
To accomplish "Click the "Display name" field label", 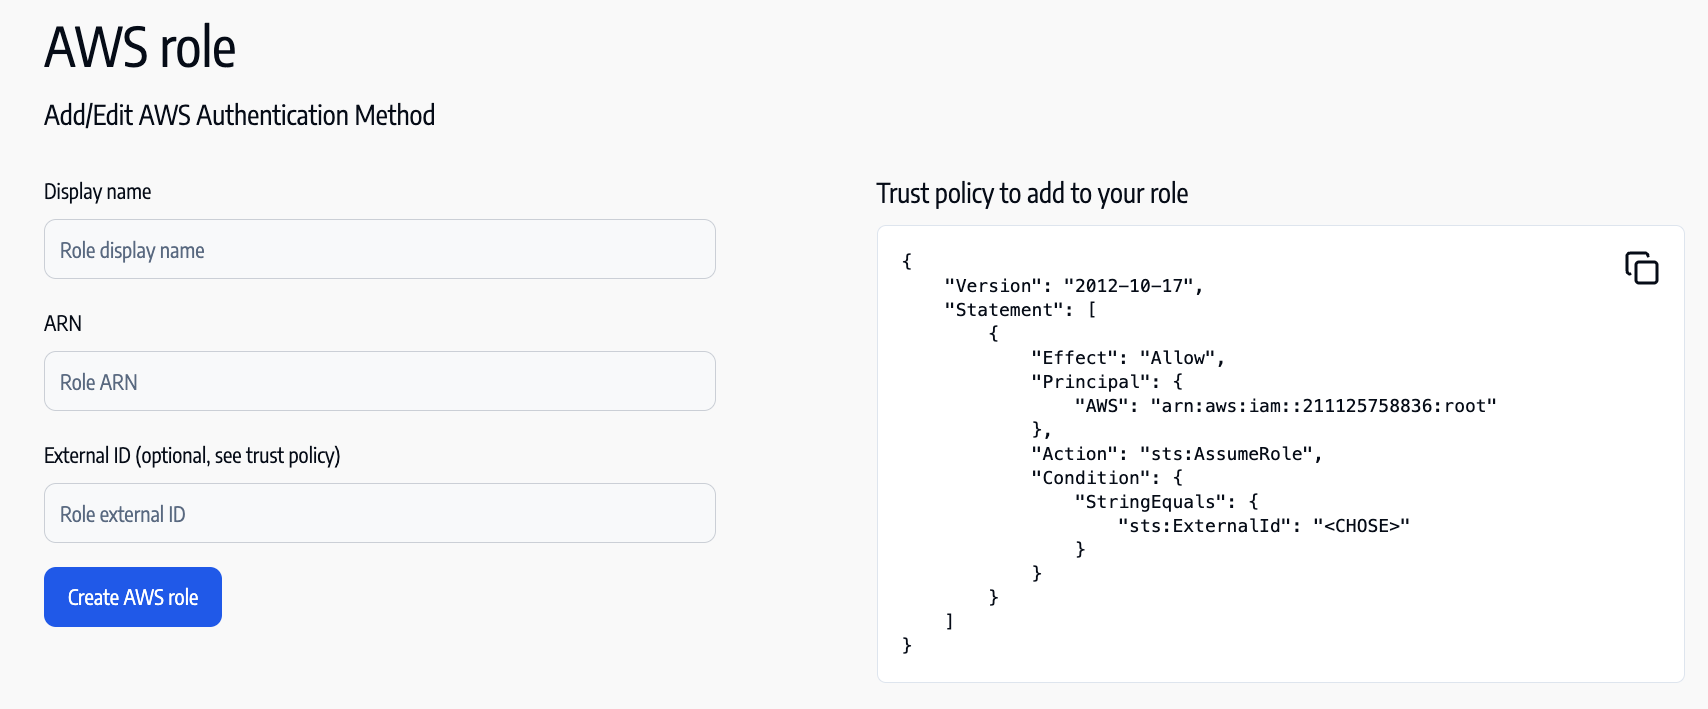I will [x=98, y=192].
